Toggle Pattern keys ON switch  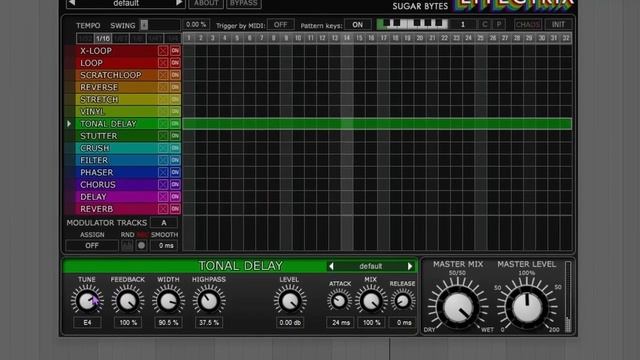pyautogui.click(x=358, y=24)
